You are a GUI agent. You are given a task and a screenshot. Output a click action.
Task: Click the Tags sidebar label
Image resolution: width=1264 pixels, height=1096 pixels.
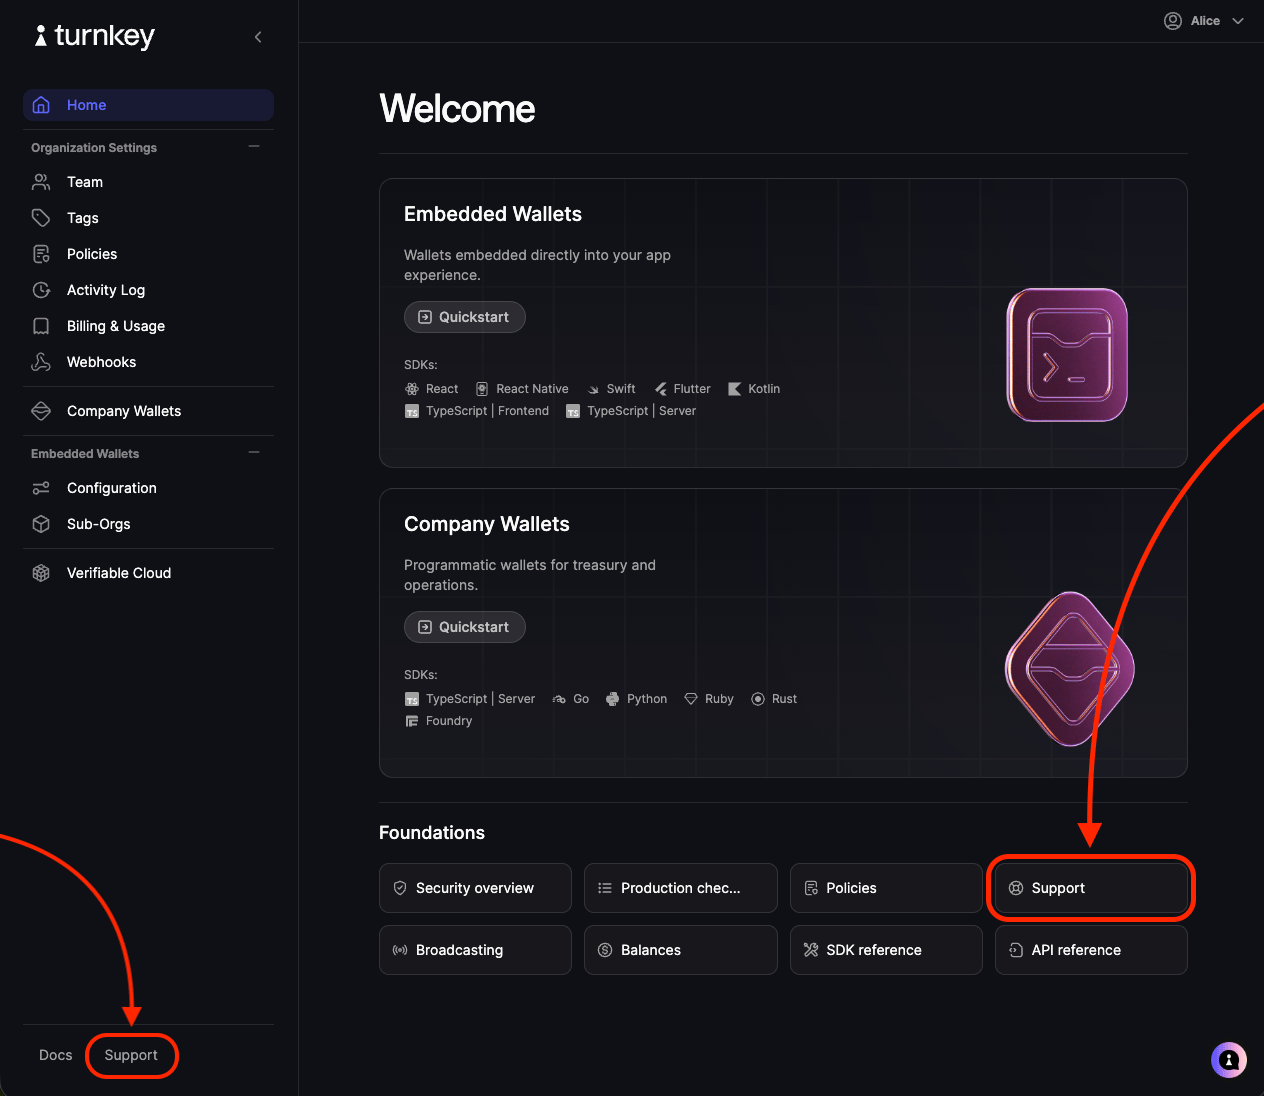click(x=83, y=218)
